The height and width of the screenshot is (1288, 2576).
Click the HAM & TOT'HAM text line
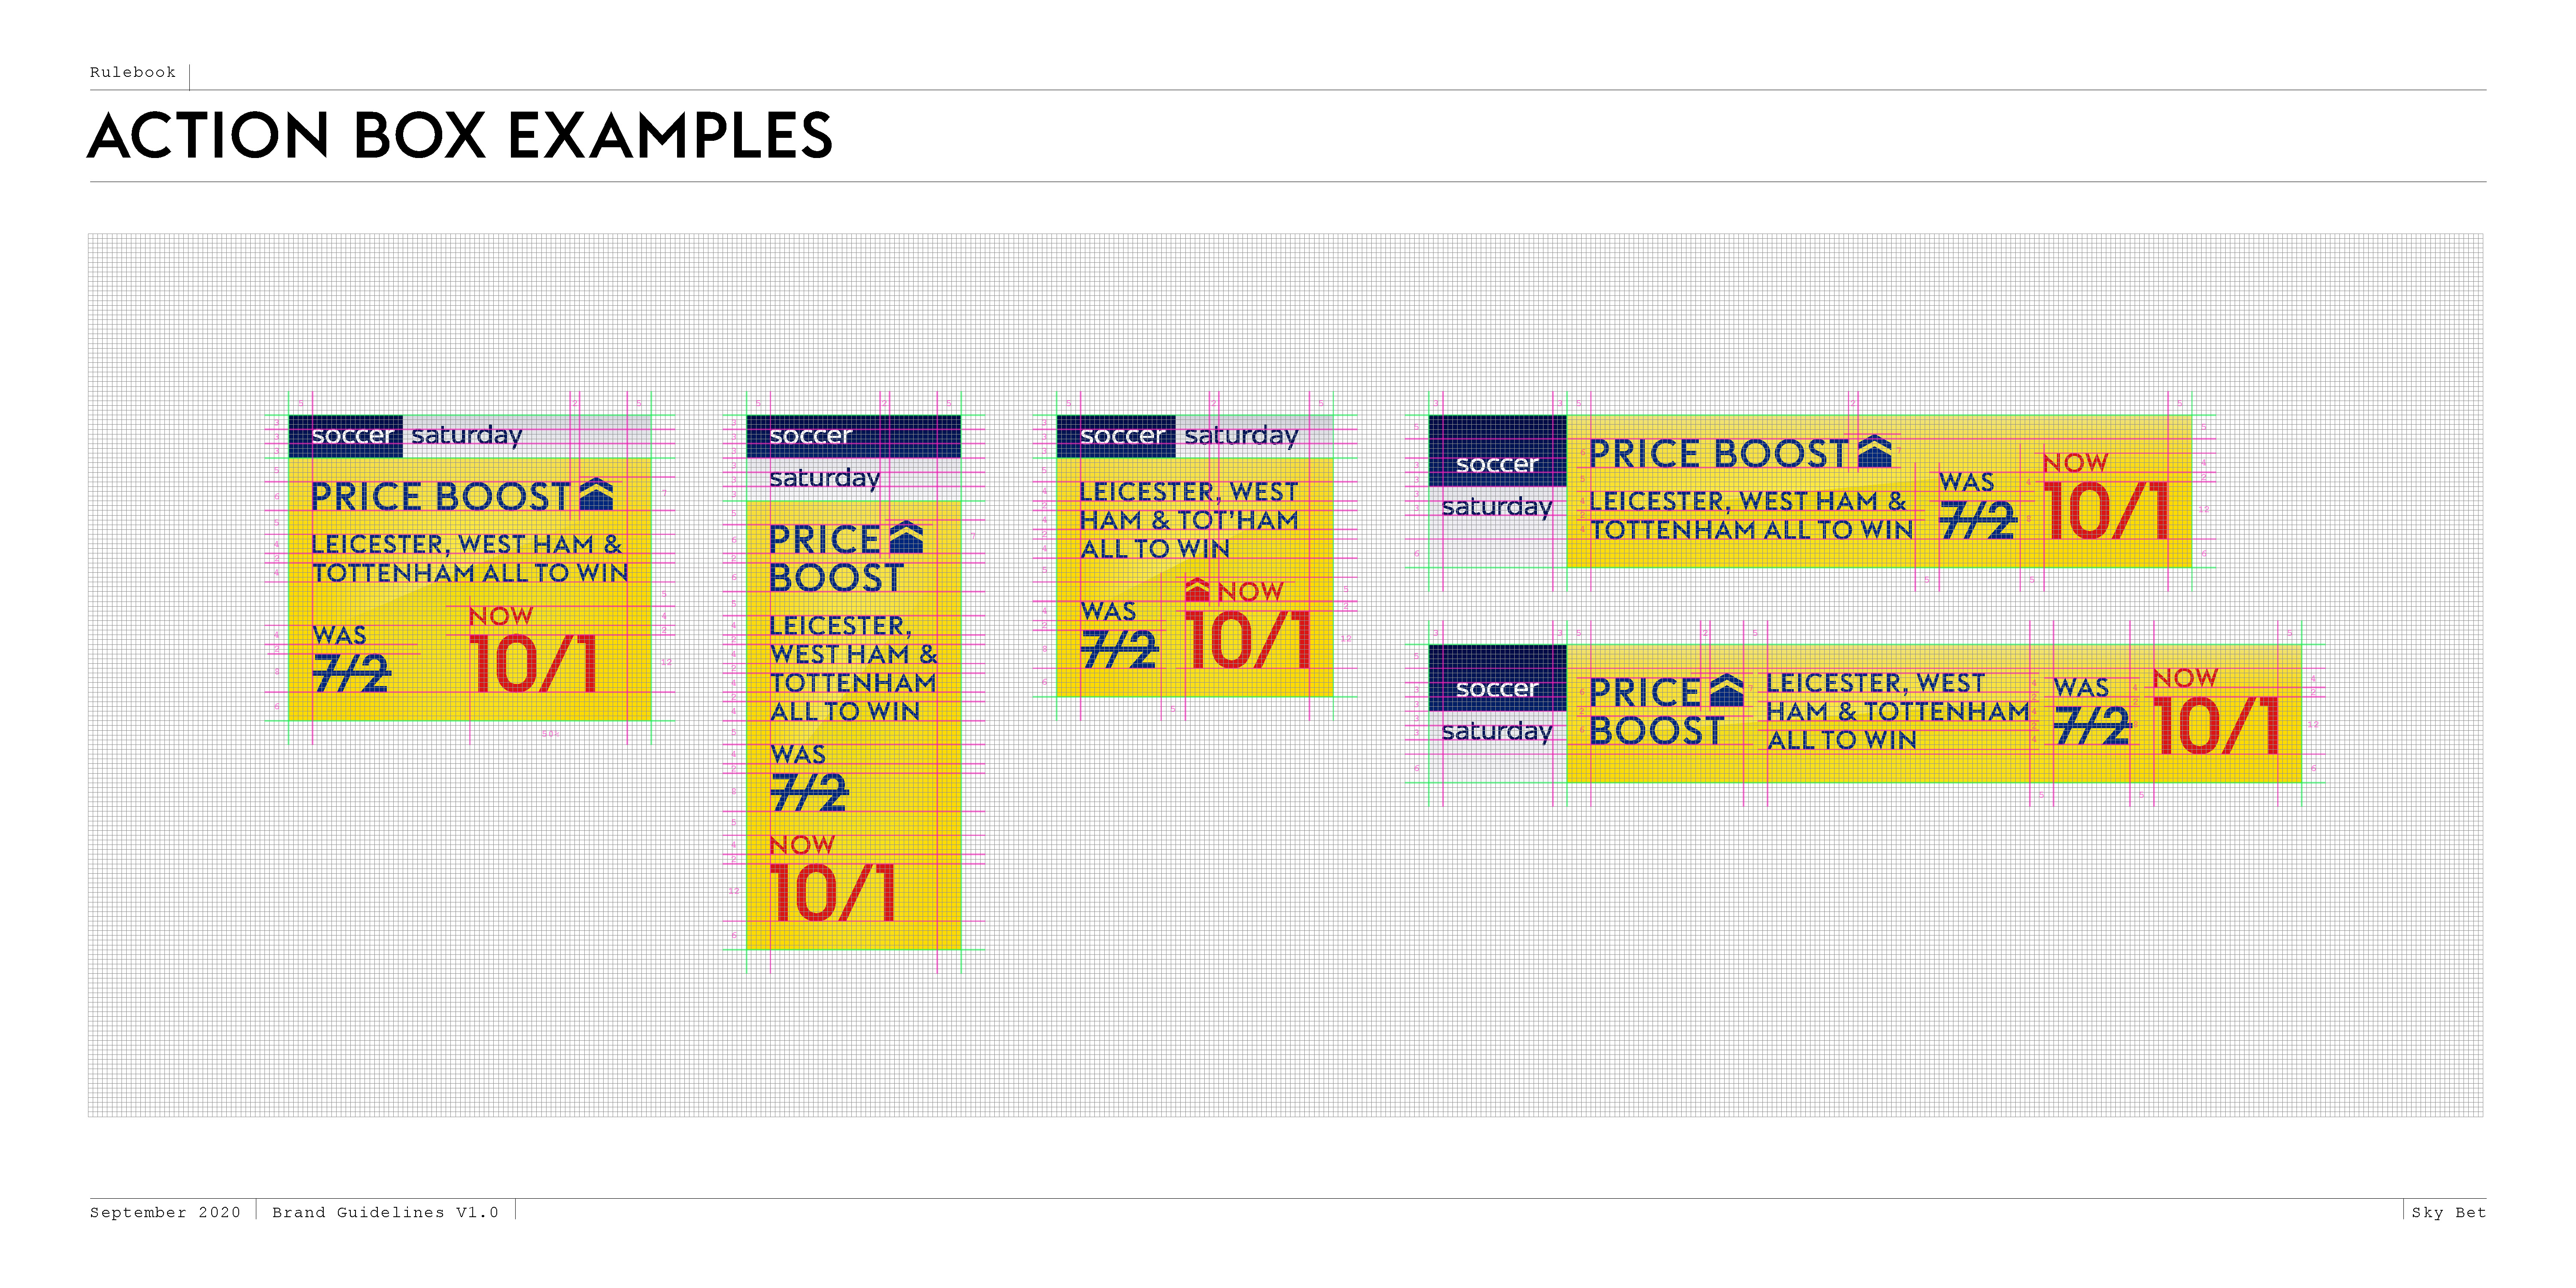point(1188,520)
